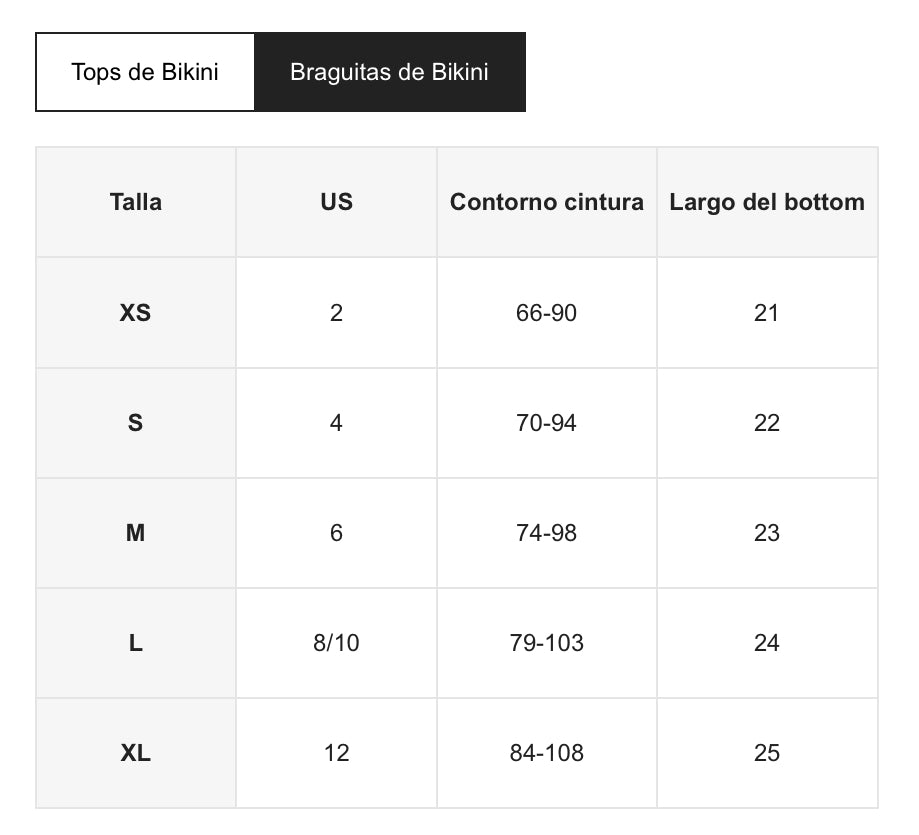Click bottom length value 21

pos(767,313)
